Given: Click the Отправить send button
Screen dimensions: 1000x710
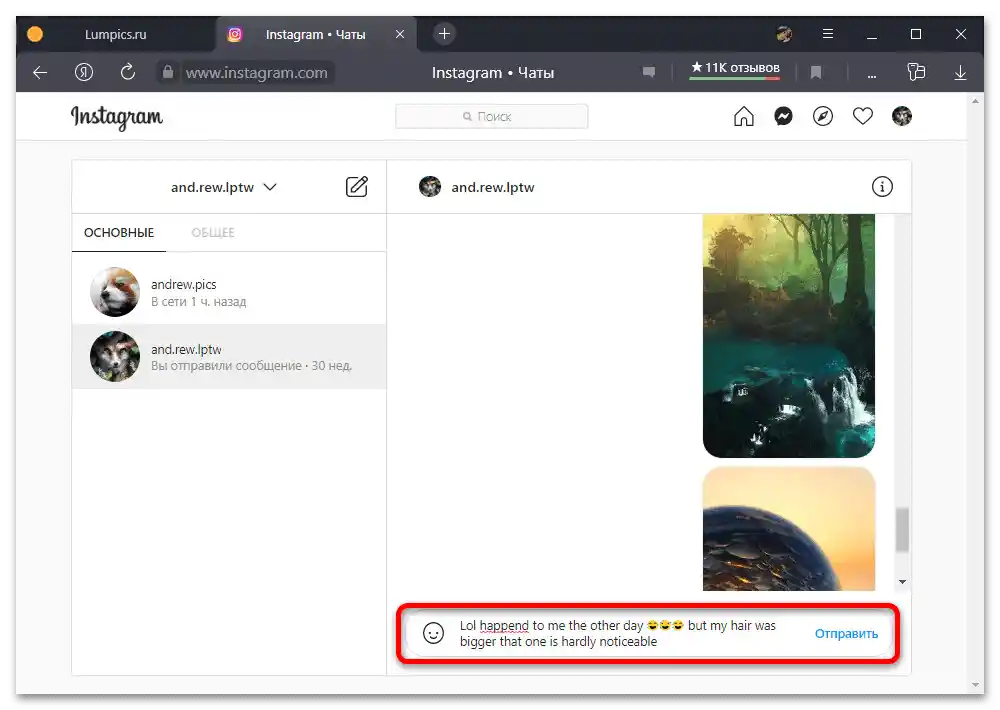Looking at the screenshot, I should pyautogui.click(x=846, y=633).
